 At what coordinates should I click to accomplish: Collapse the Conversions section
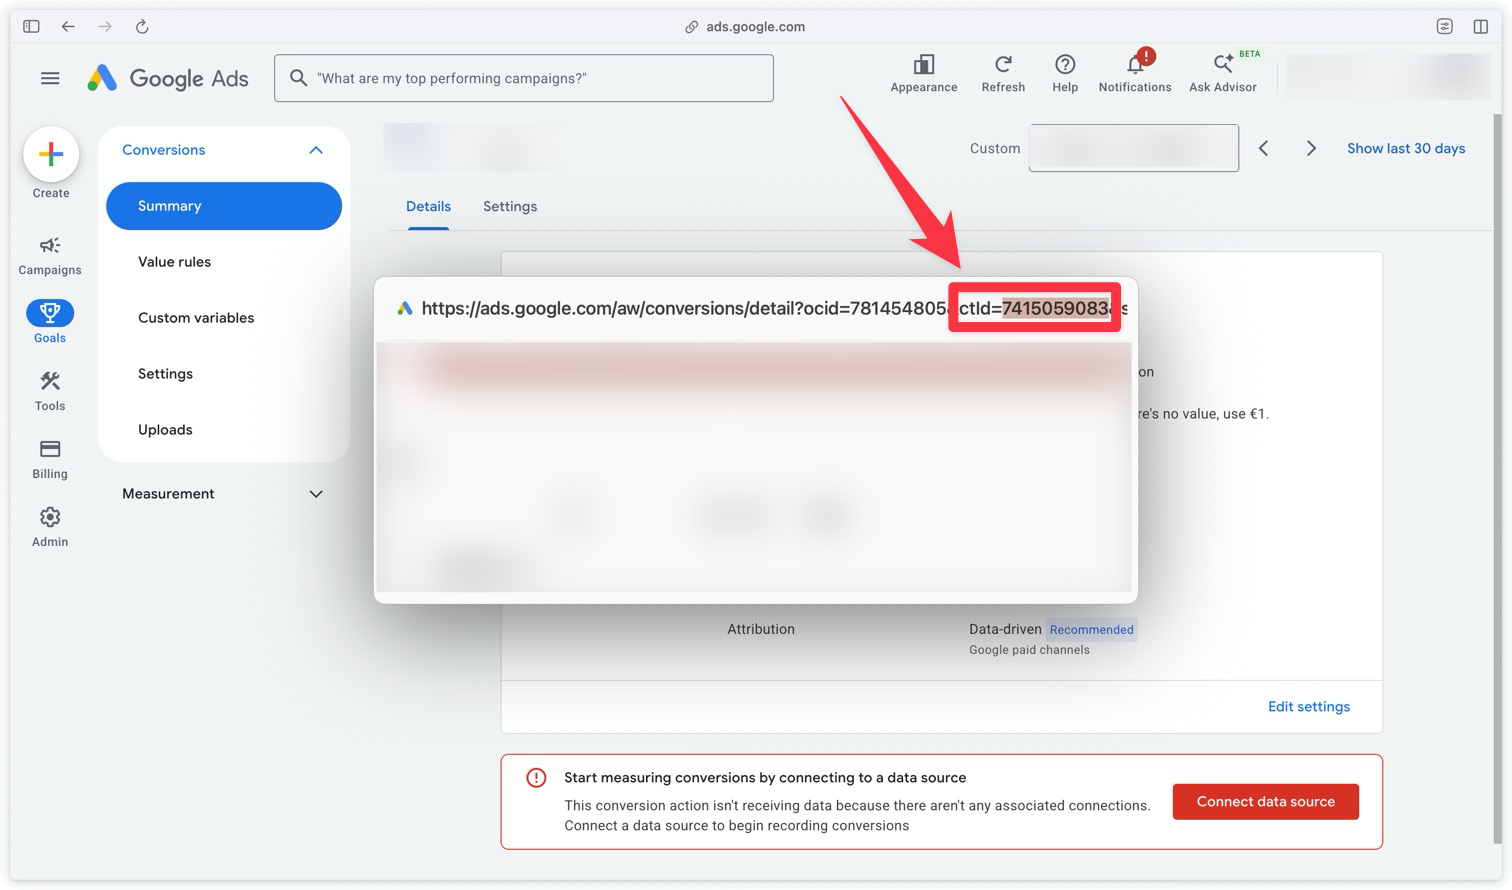pyautogui.click(x=316, y=150)
